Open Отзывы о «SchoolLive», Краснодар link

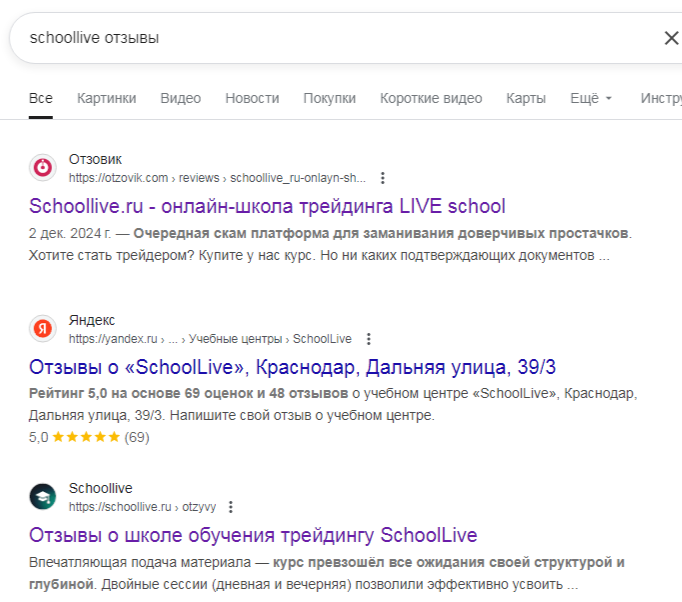point(292,366)
